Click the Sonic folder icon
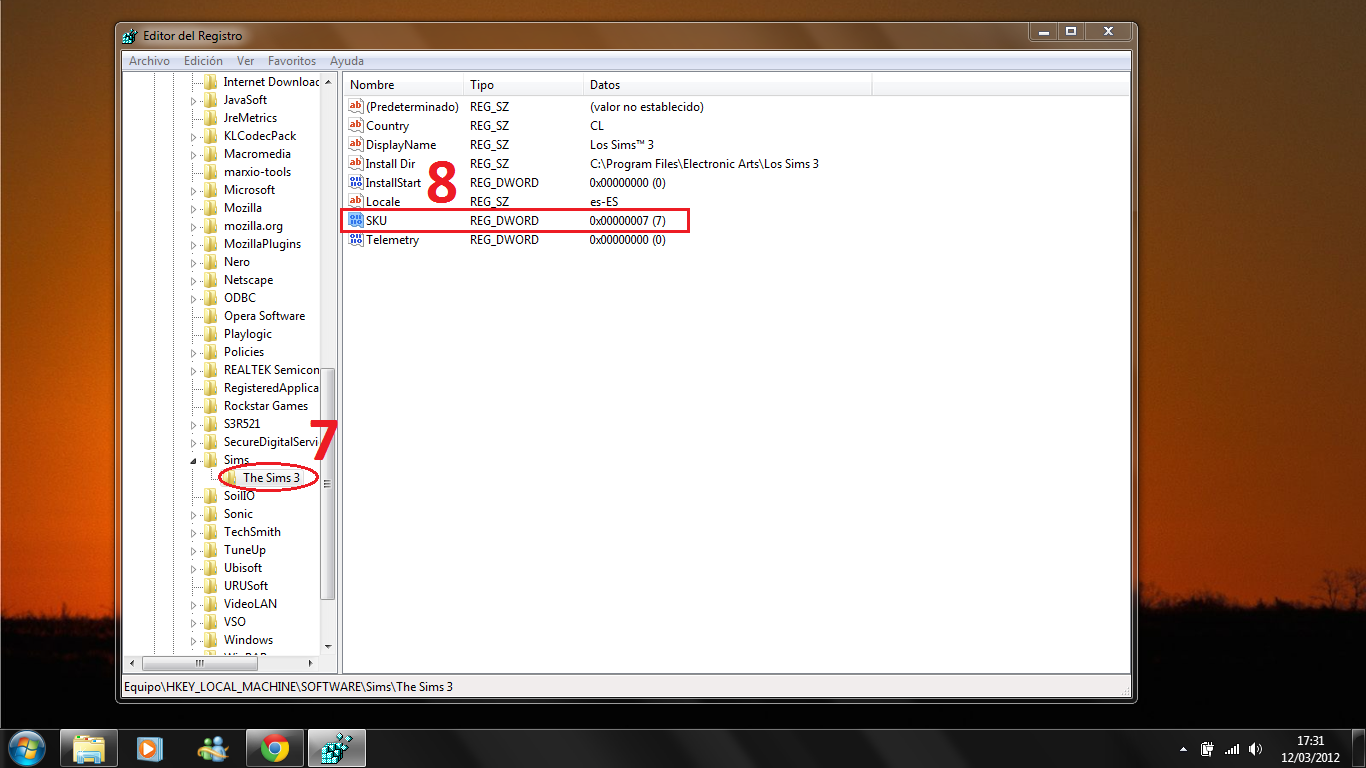The width and height of the screenshot is (1366, 768). (x=211, y=514)
